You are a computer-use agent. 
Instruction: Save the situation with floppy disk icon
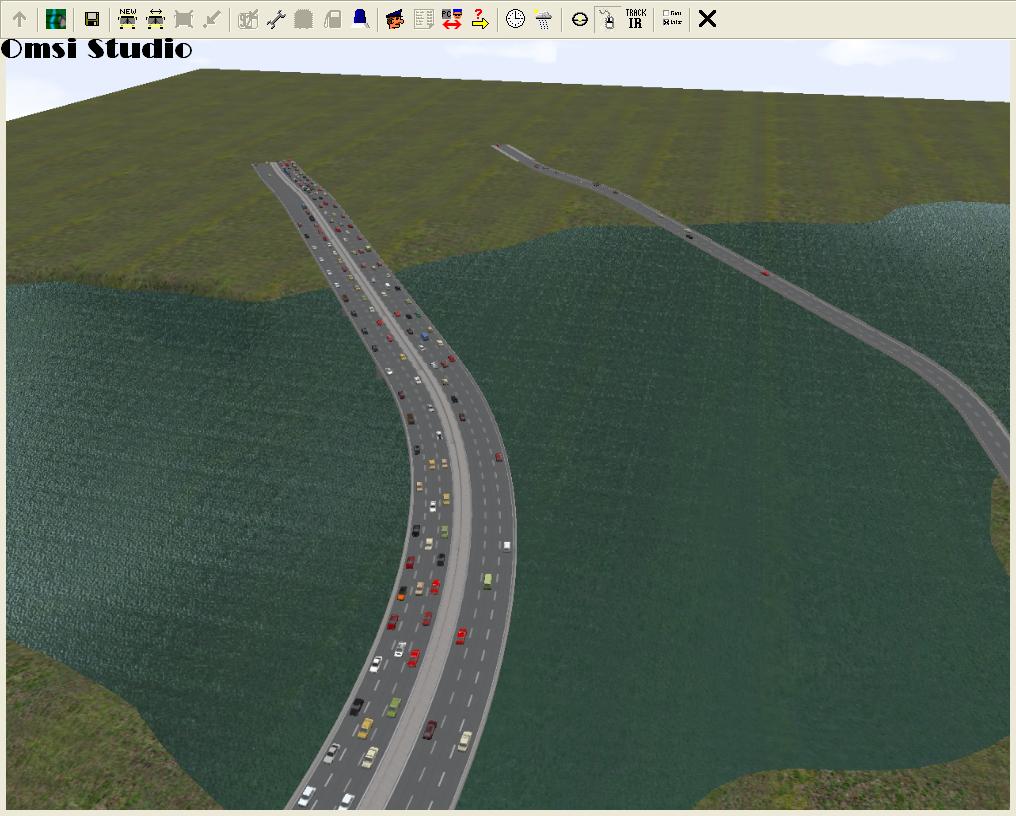tap(92, 19)
